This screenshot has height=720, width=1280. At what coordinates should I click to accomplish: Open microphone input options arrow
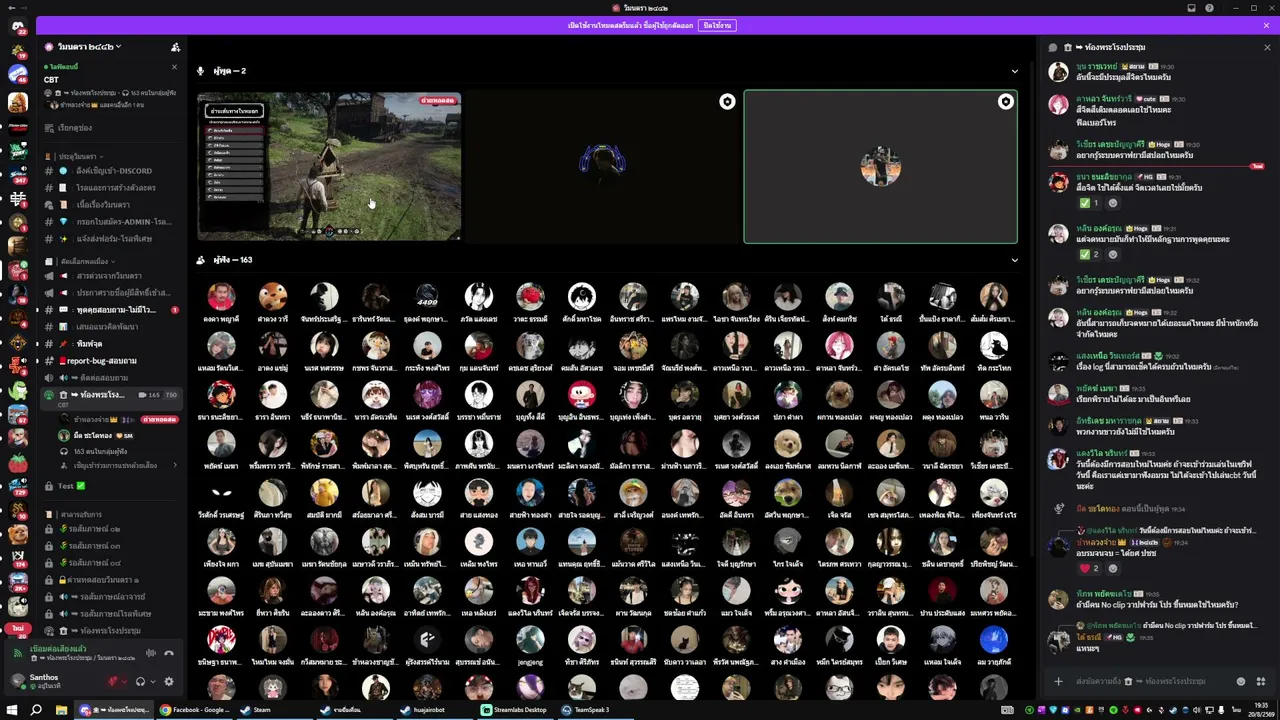click(x=124, y=681)
